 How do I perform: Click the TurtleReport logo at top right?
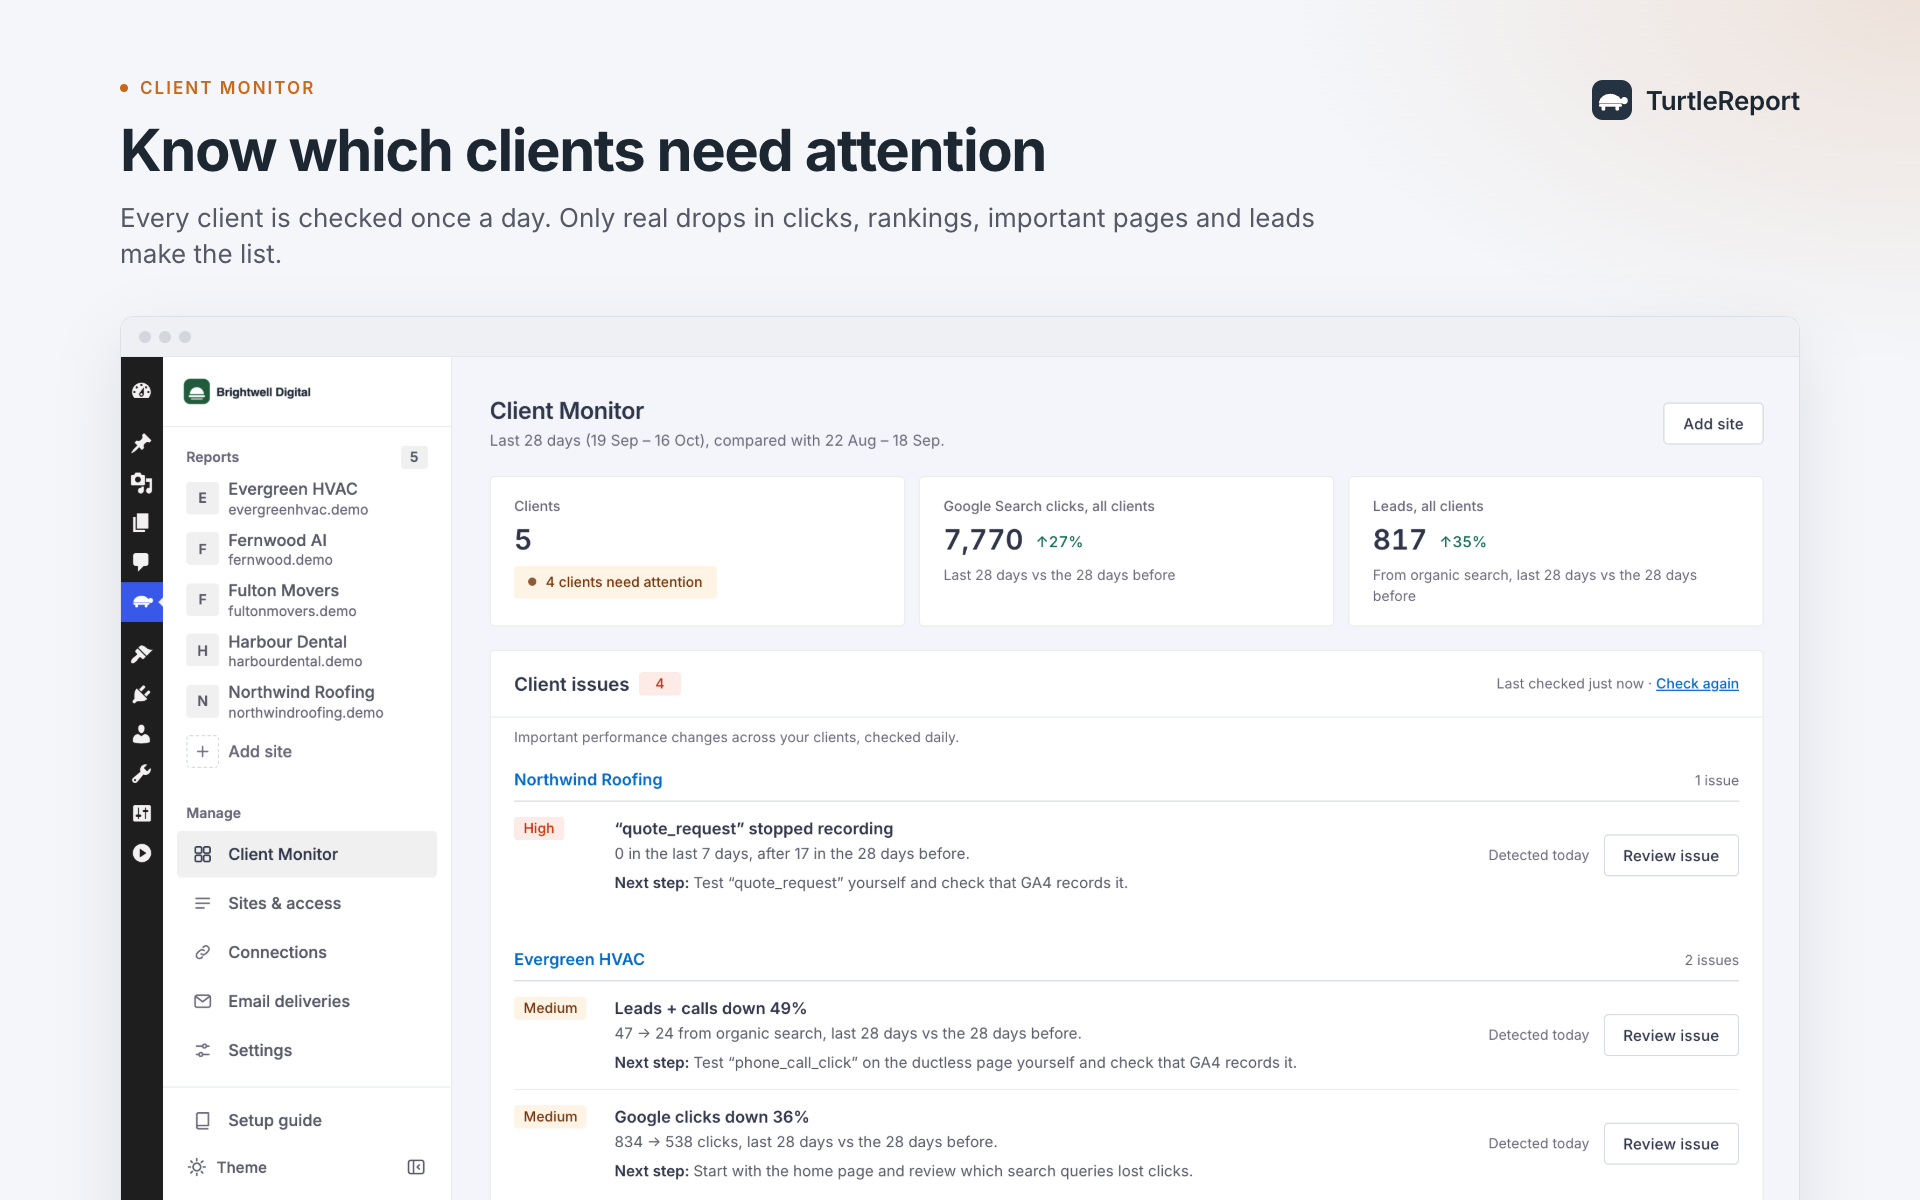coord(1695,100)
